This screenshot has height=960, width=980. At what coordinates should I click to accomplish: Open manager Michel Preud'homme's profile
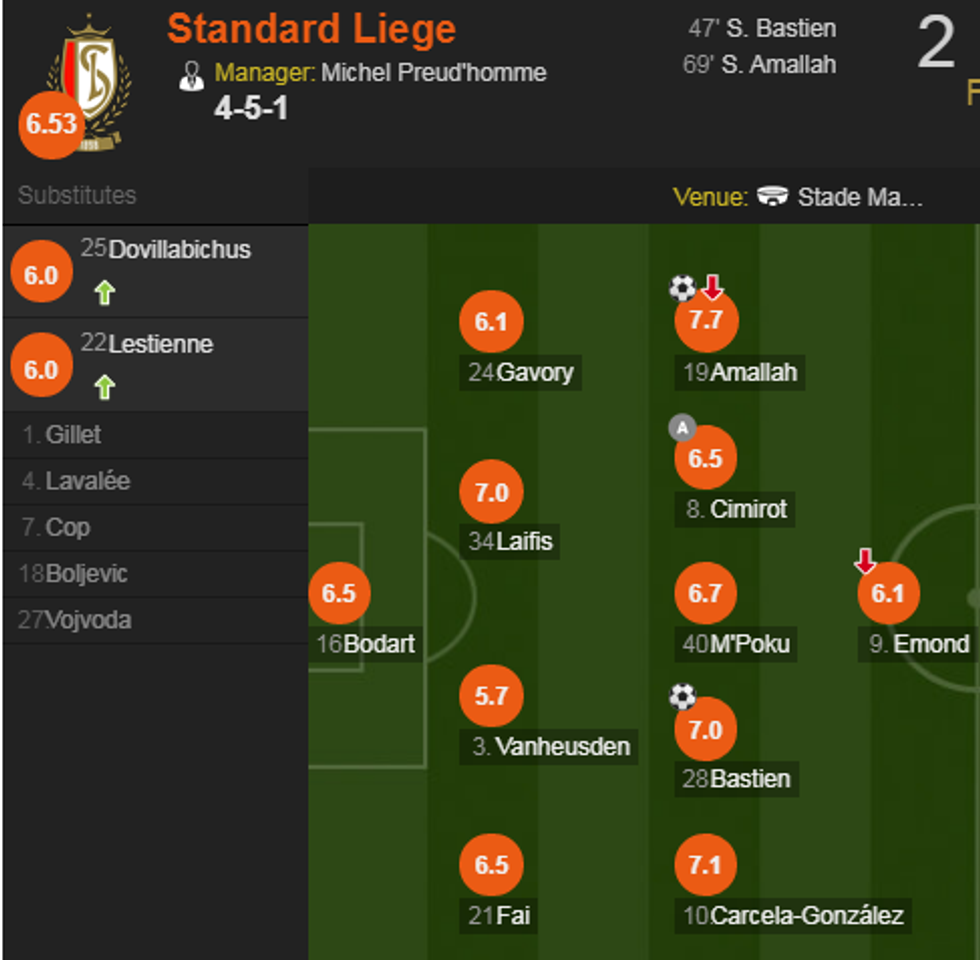434,73
